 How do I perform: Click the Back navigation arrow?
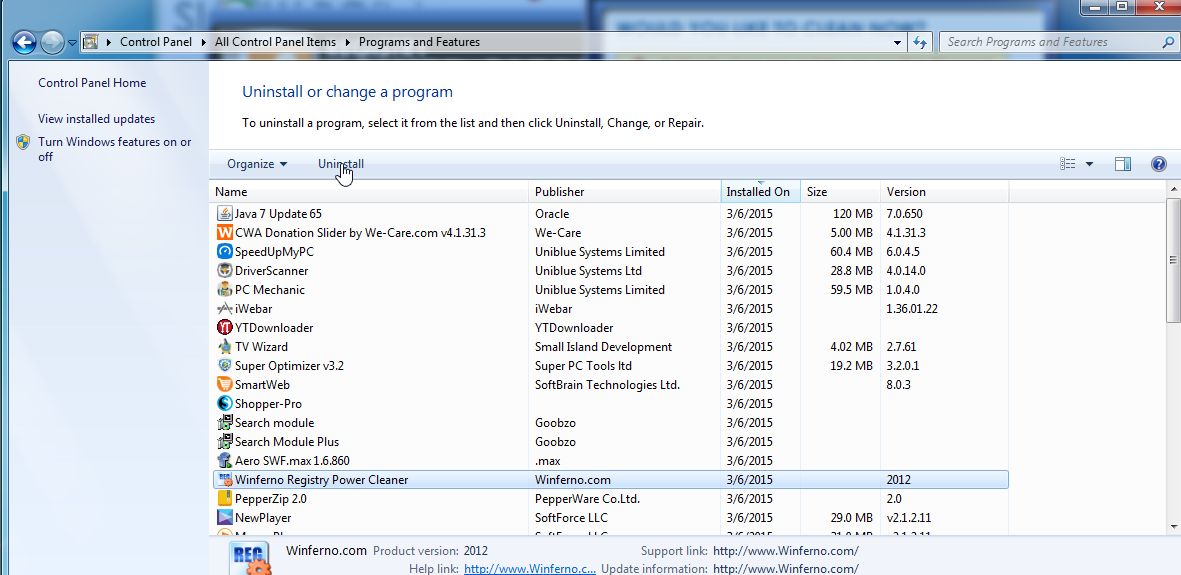pyautogui.click(x=24, y=42)
